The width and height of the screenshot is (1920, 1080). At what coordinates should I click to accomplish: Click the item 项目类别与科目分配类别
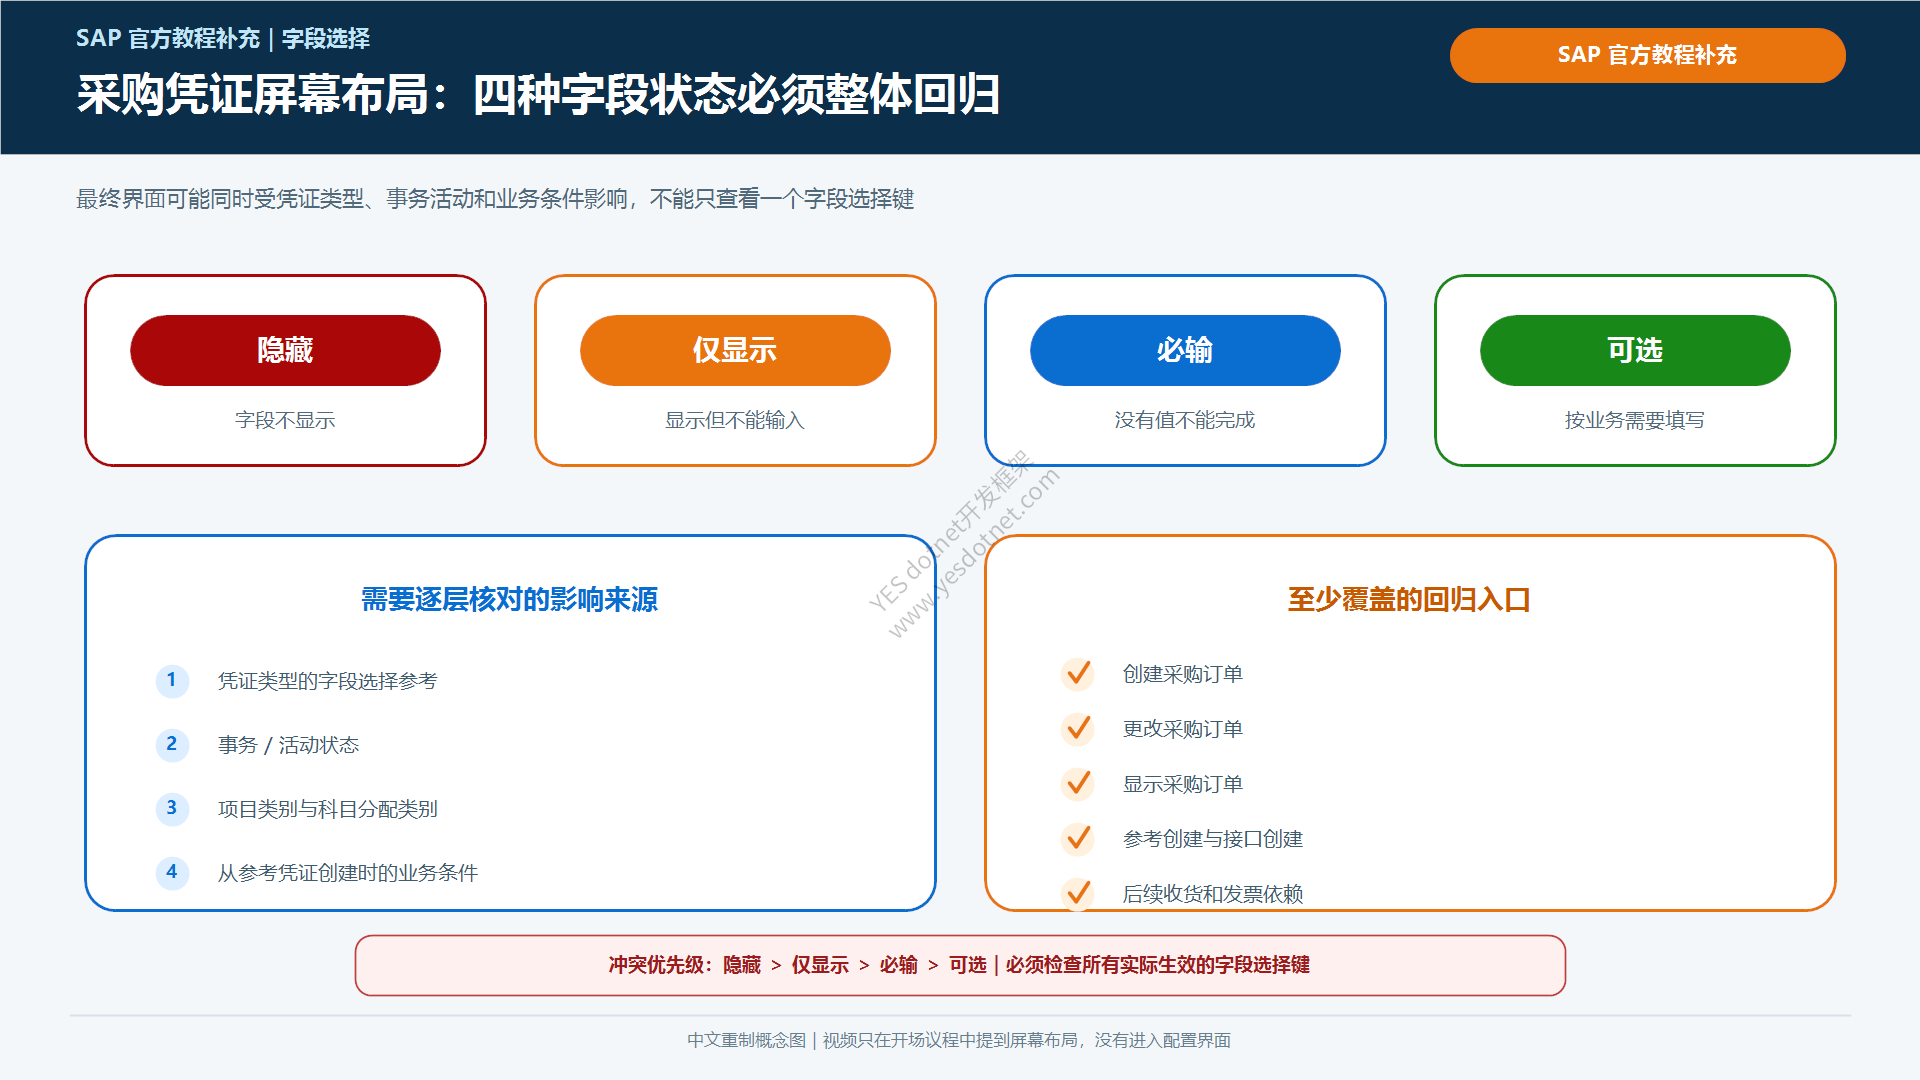click(x=328, y=809)
